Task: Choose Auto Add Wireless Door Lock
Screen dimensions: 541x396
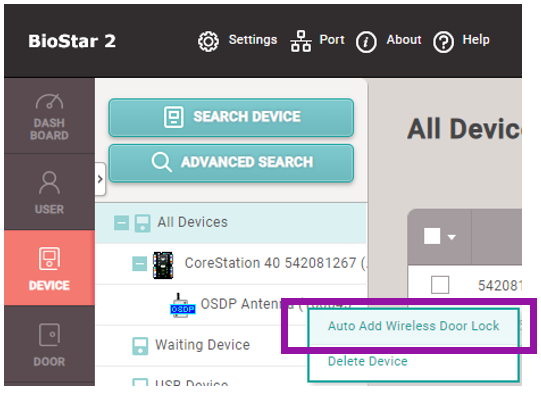Action: pyautogui.click(x=413, y=326)
